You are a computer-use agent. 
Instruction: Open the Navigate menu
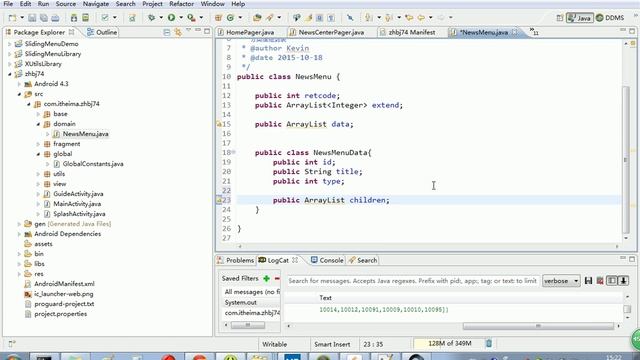pyautogui.click(x=96, y=4)
